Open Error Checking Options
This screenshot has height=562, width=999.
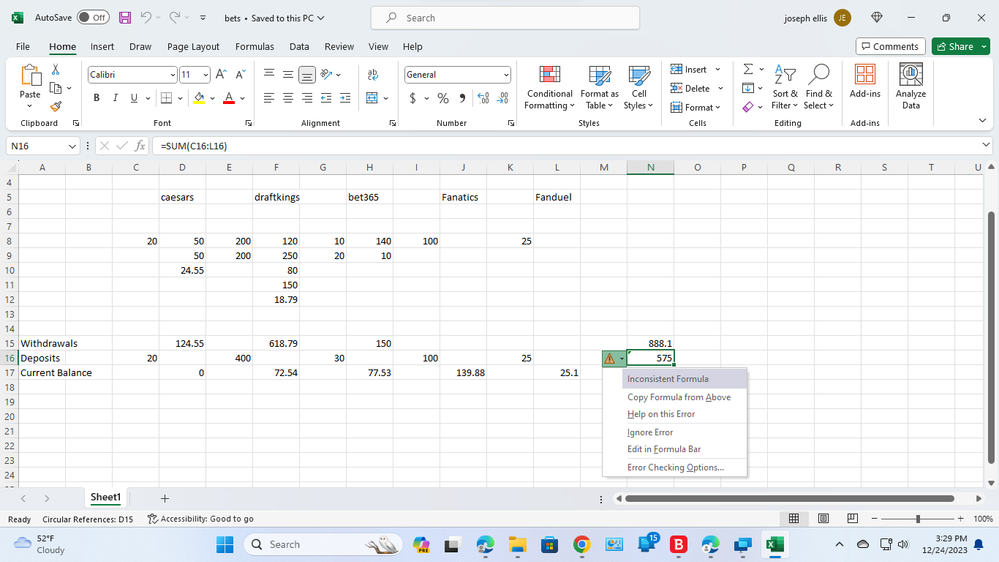click(x=675, y=468)
